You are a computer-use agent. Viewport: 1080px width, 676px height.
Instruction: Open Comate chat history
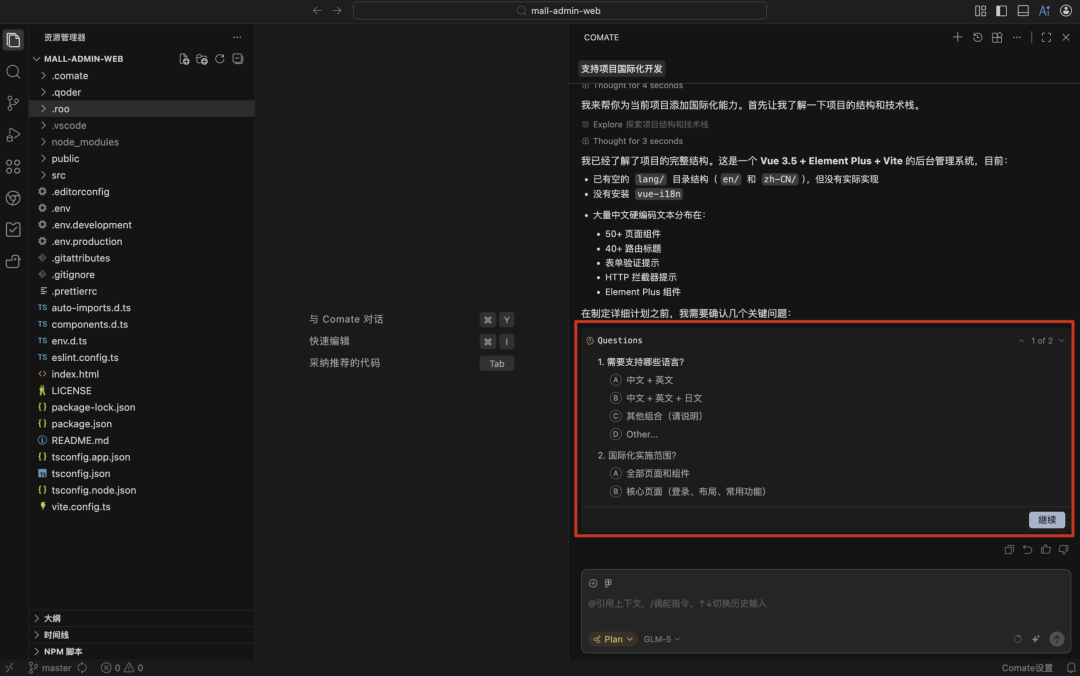pos(977,37)
